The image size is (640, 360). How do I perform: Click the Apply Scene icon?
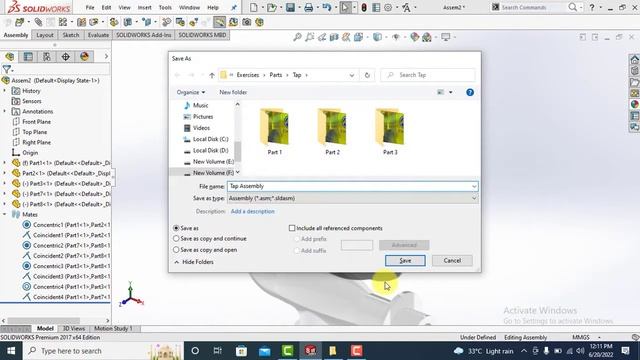[427, 37]
